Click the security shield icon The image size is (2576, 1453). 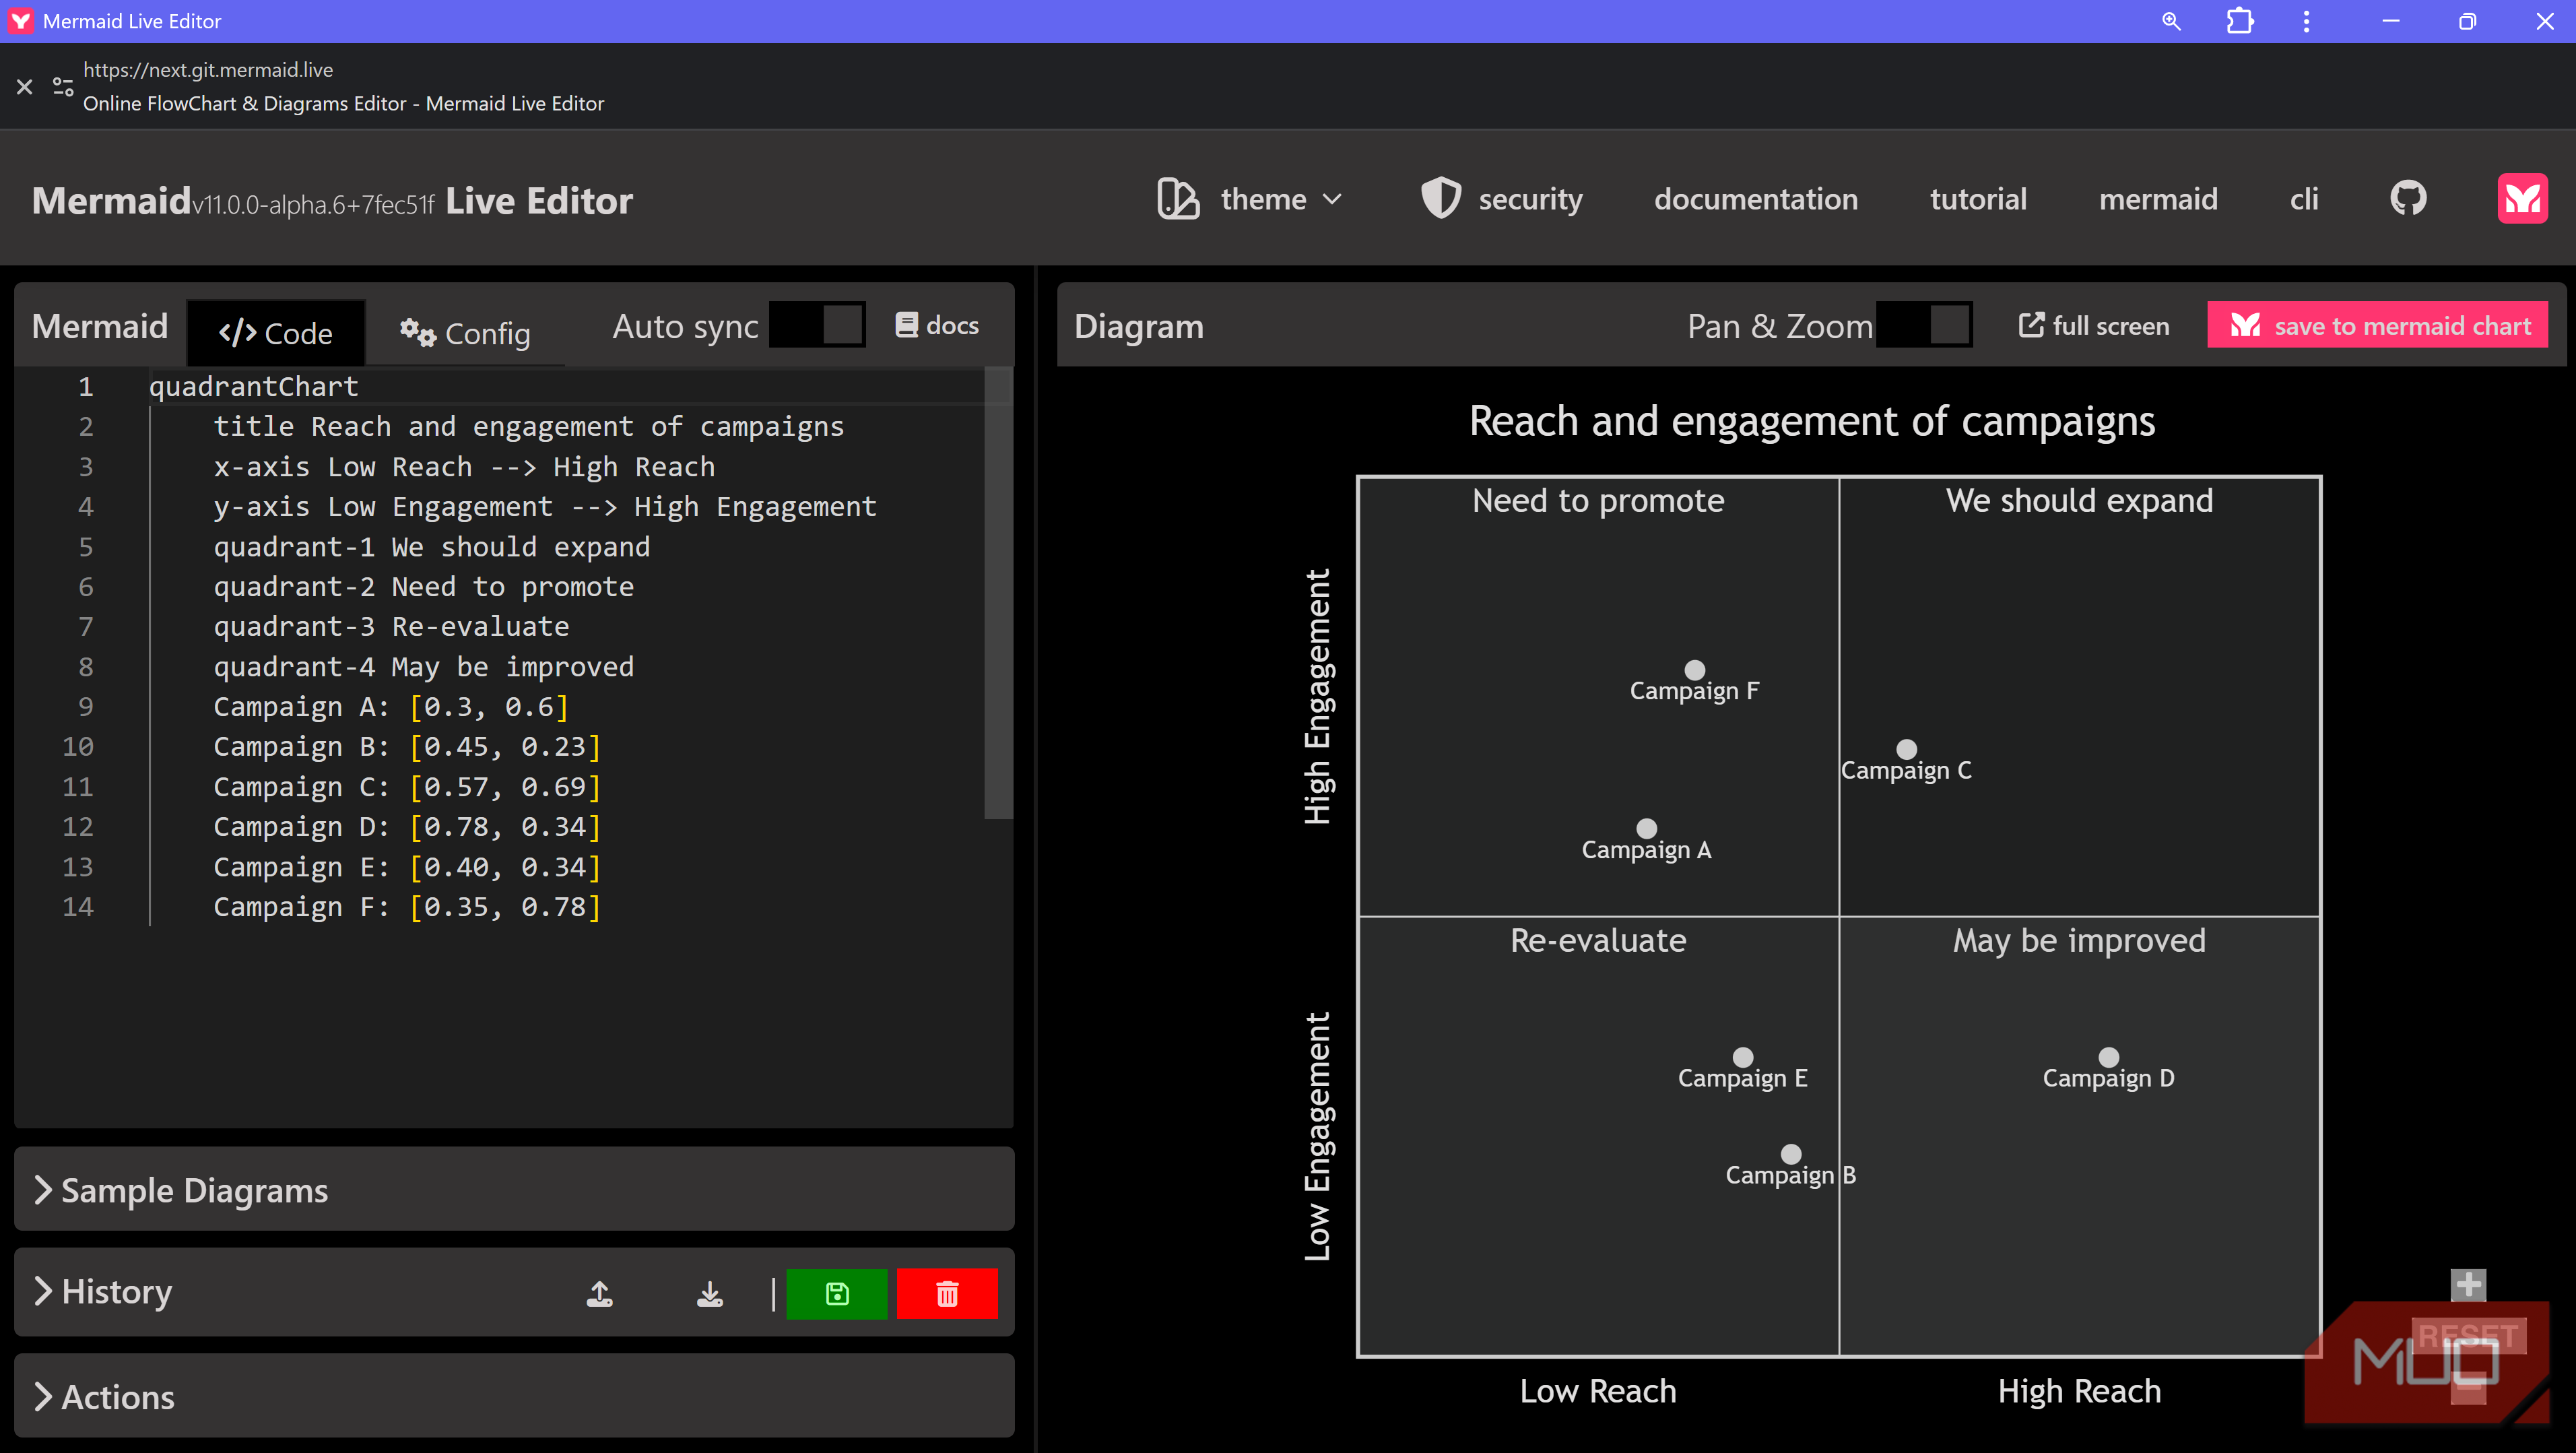(1441, 199)
